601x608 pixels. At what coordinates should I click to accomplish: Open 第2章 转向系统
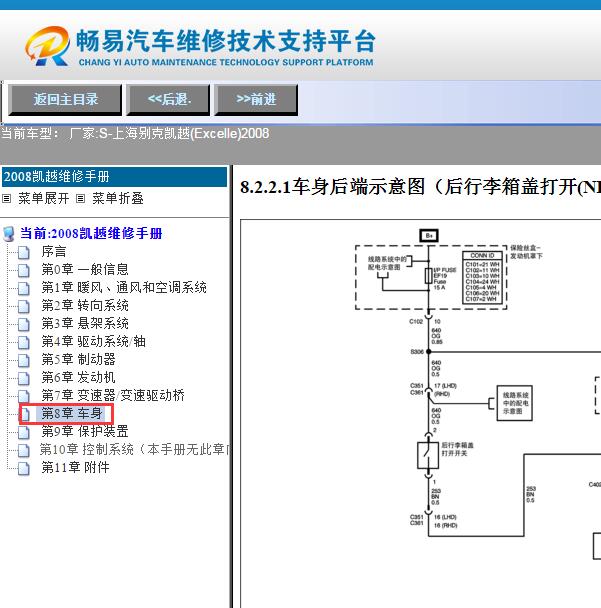[x=85, y=305]
